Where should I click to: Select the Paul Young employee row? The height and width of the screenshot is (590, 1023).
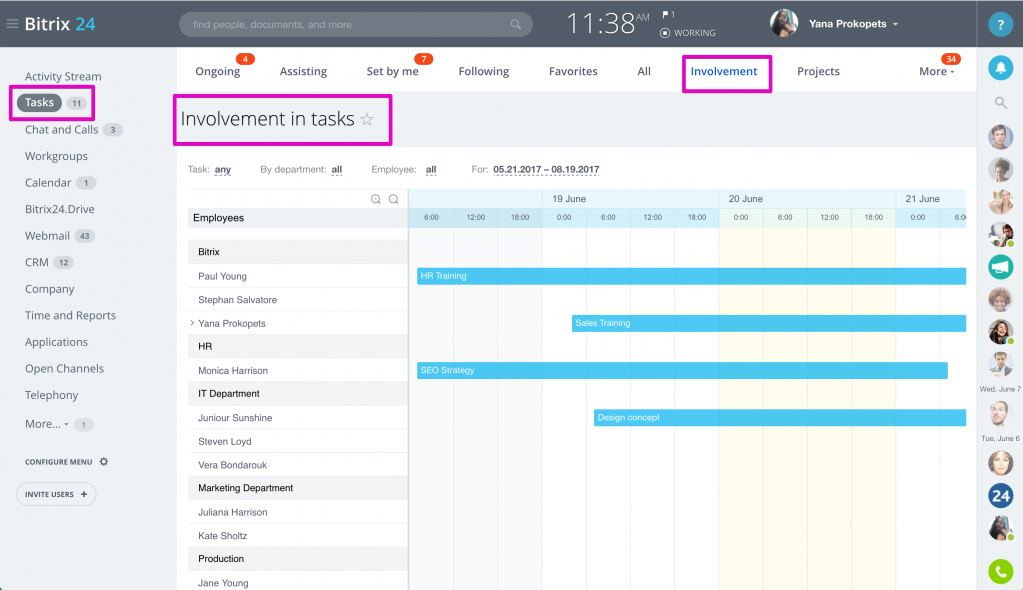click(298, 276)
